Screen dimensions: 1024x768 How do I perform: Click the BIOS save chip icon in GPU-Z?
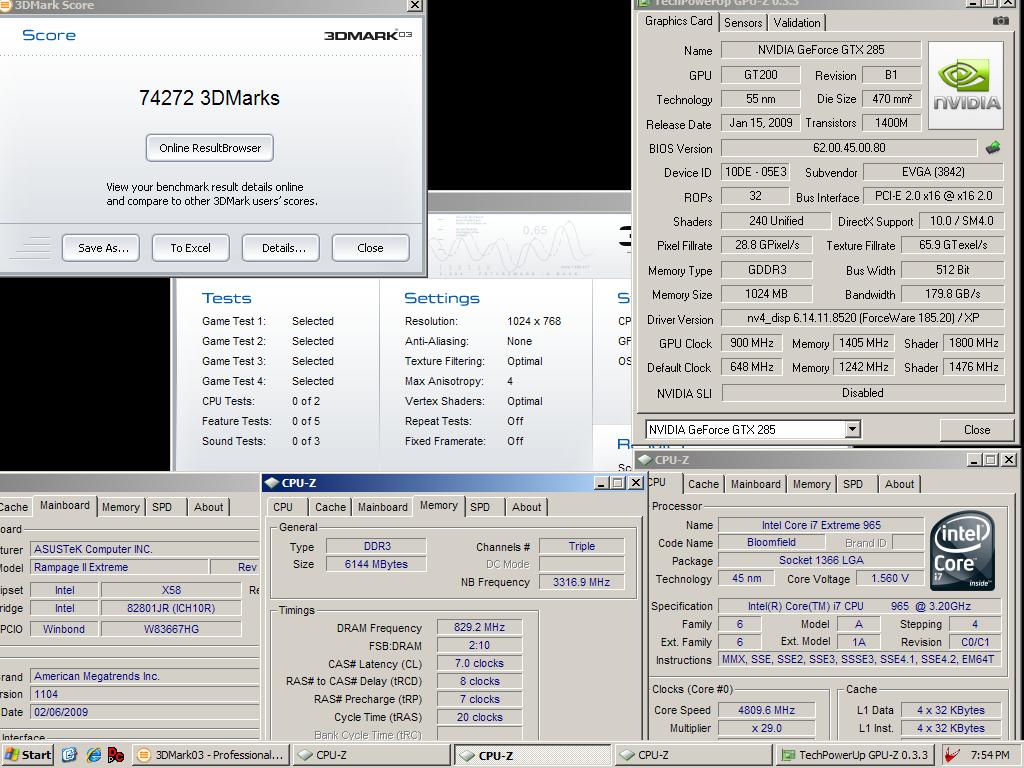pos(993,148)
